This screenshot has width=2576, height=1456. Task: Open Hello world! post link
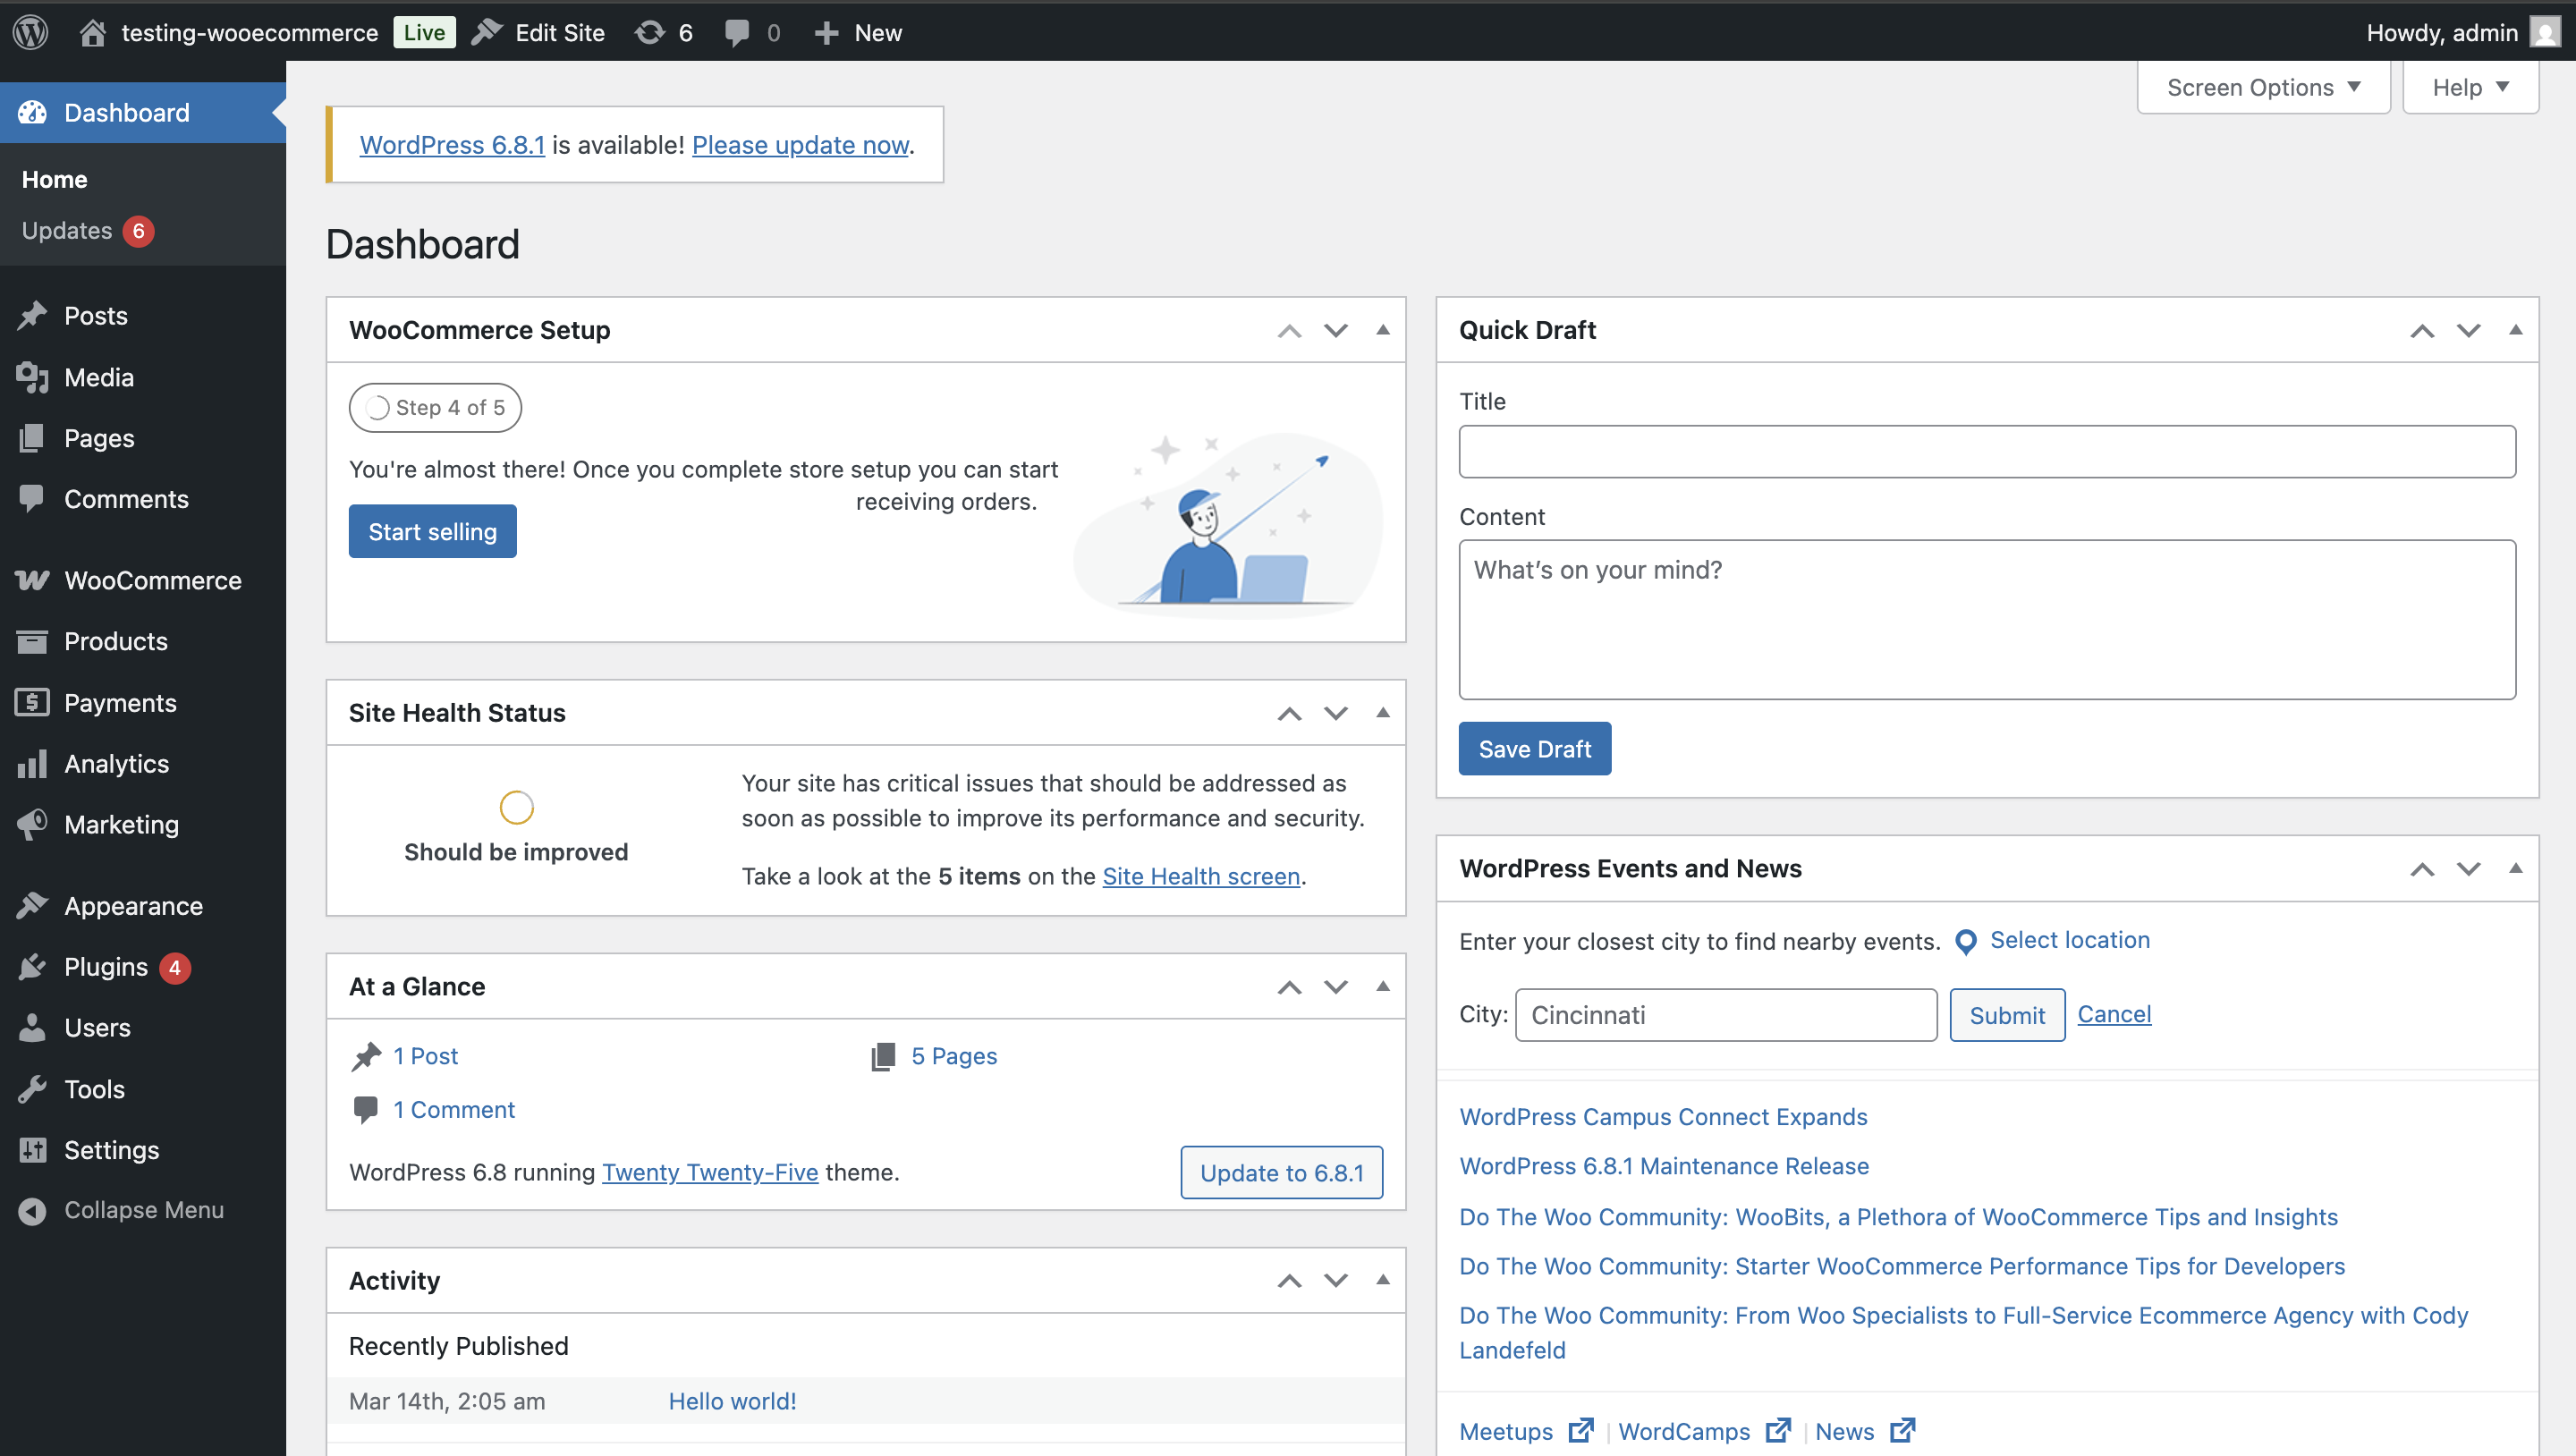click(732, 1401)
